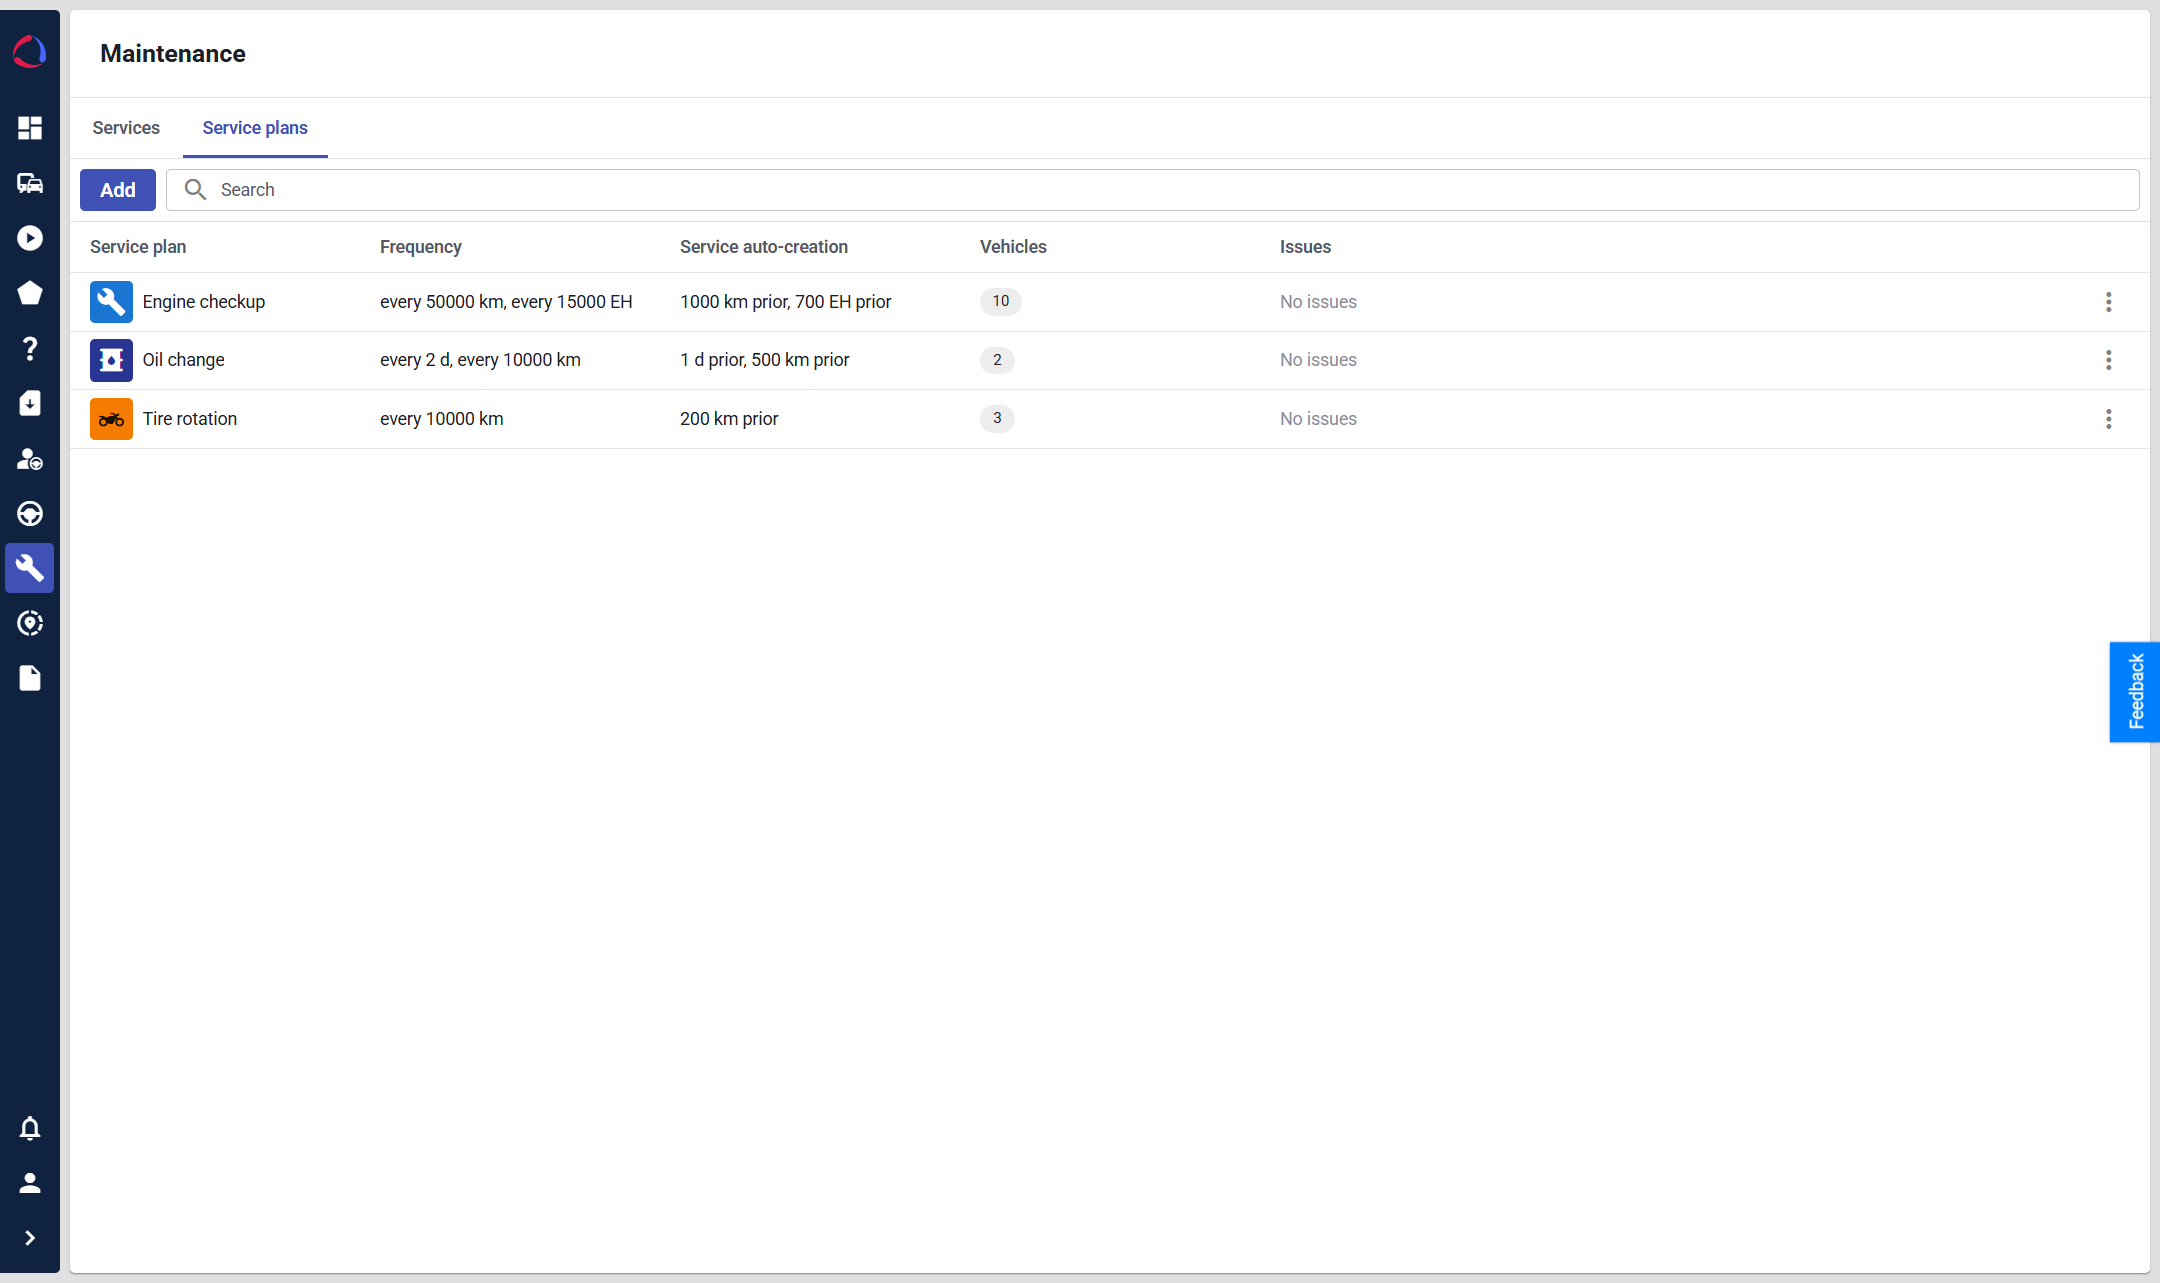Open the document reports icon in the sidebar
The image size is (2160, 1283).
tap(30, 678)
